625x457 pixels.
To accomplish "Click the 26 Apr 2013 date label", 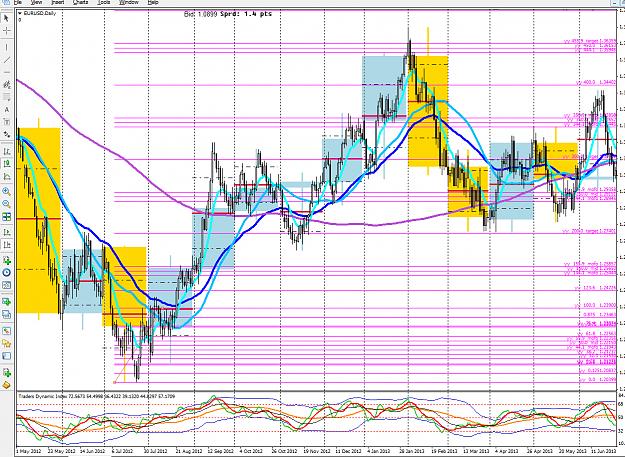I will (542, 451).
